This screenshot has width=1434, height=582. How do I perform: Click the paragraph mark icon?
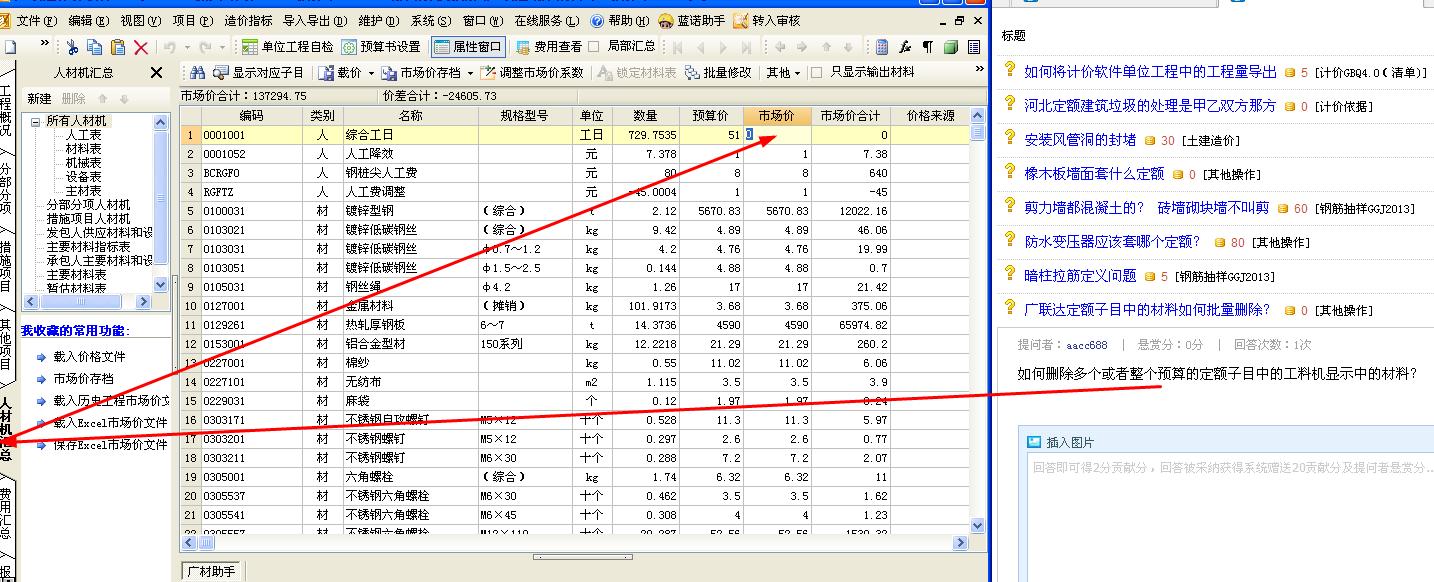(927, 47)
